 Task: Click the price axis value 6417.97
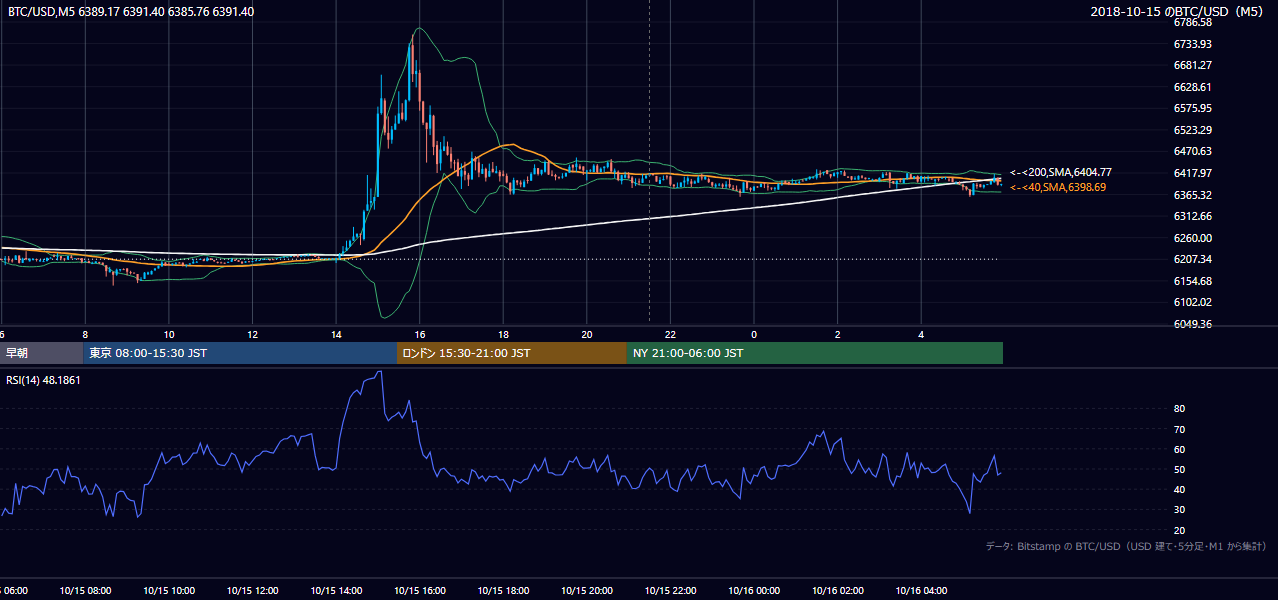[1193, 173]
